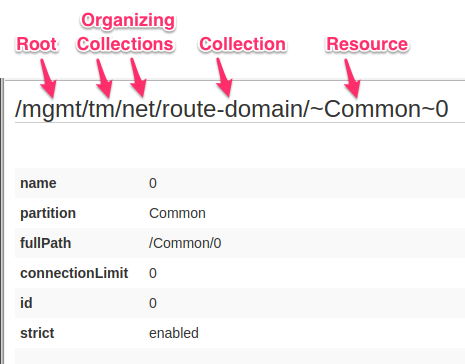The image size is (465, 364).
Task: Click the 'partition' property label
Action: pos(48,213)
